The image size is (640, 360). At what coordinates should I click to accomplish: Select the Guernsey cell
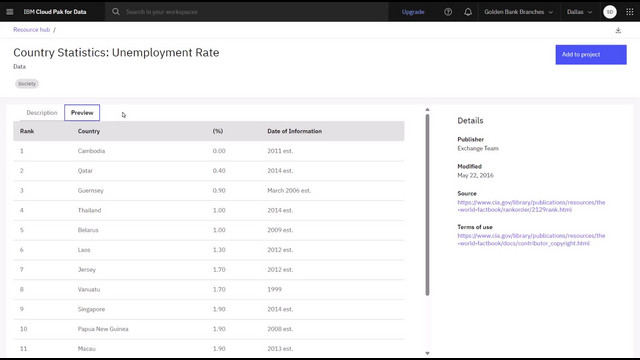(91, 190)
